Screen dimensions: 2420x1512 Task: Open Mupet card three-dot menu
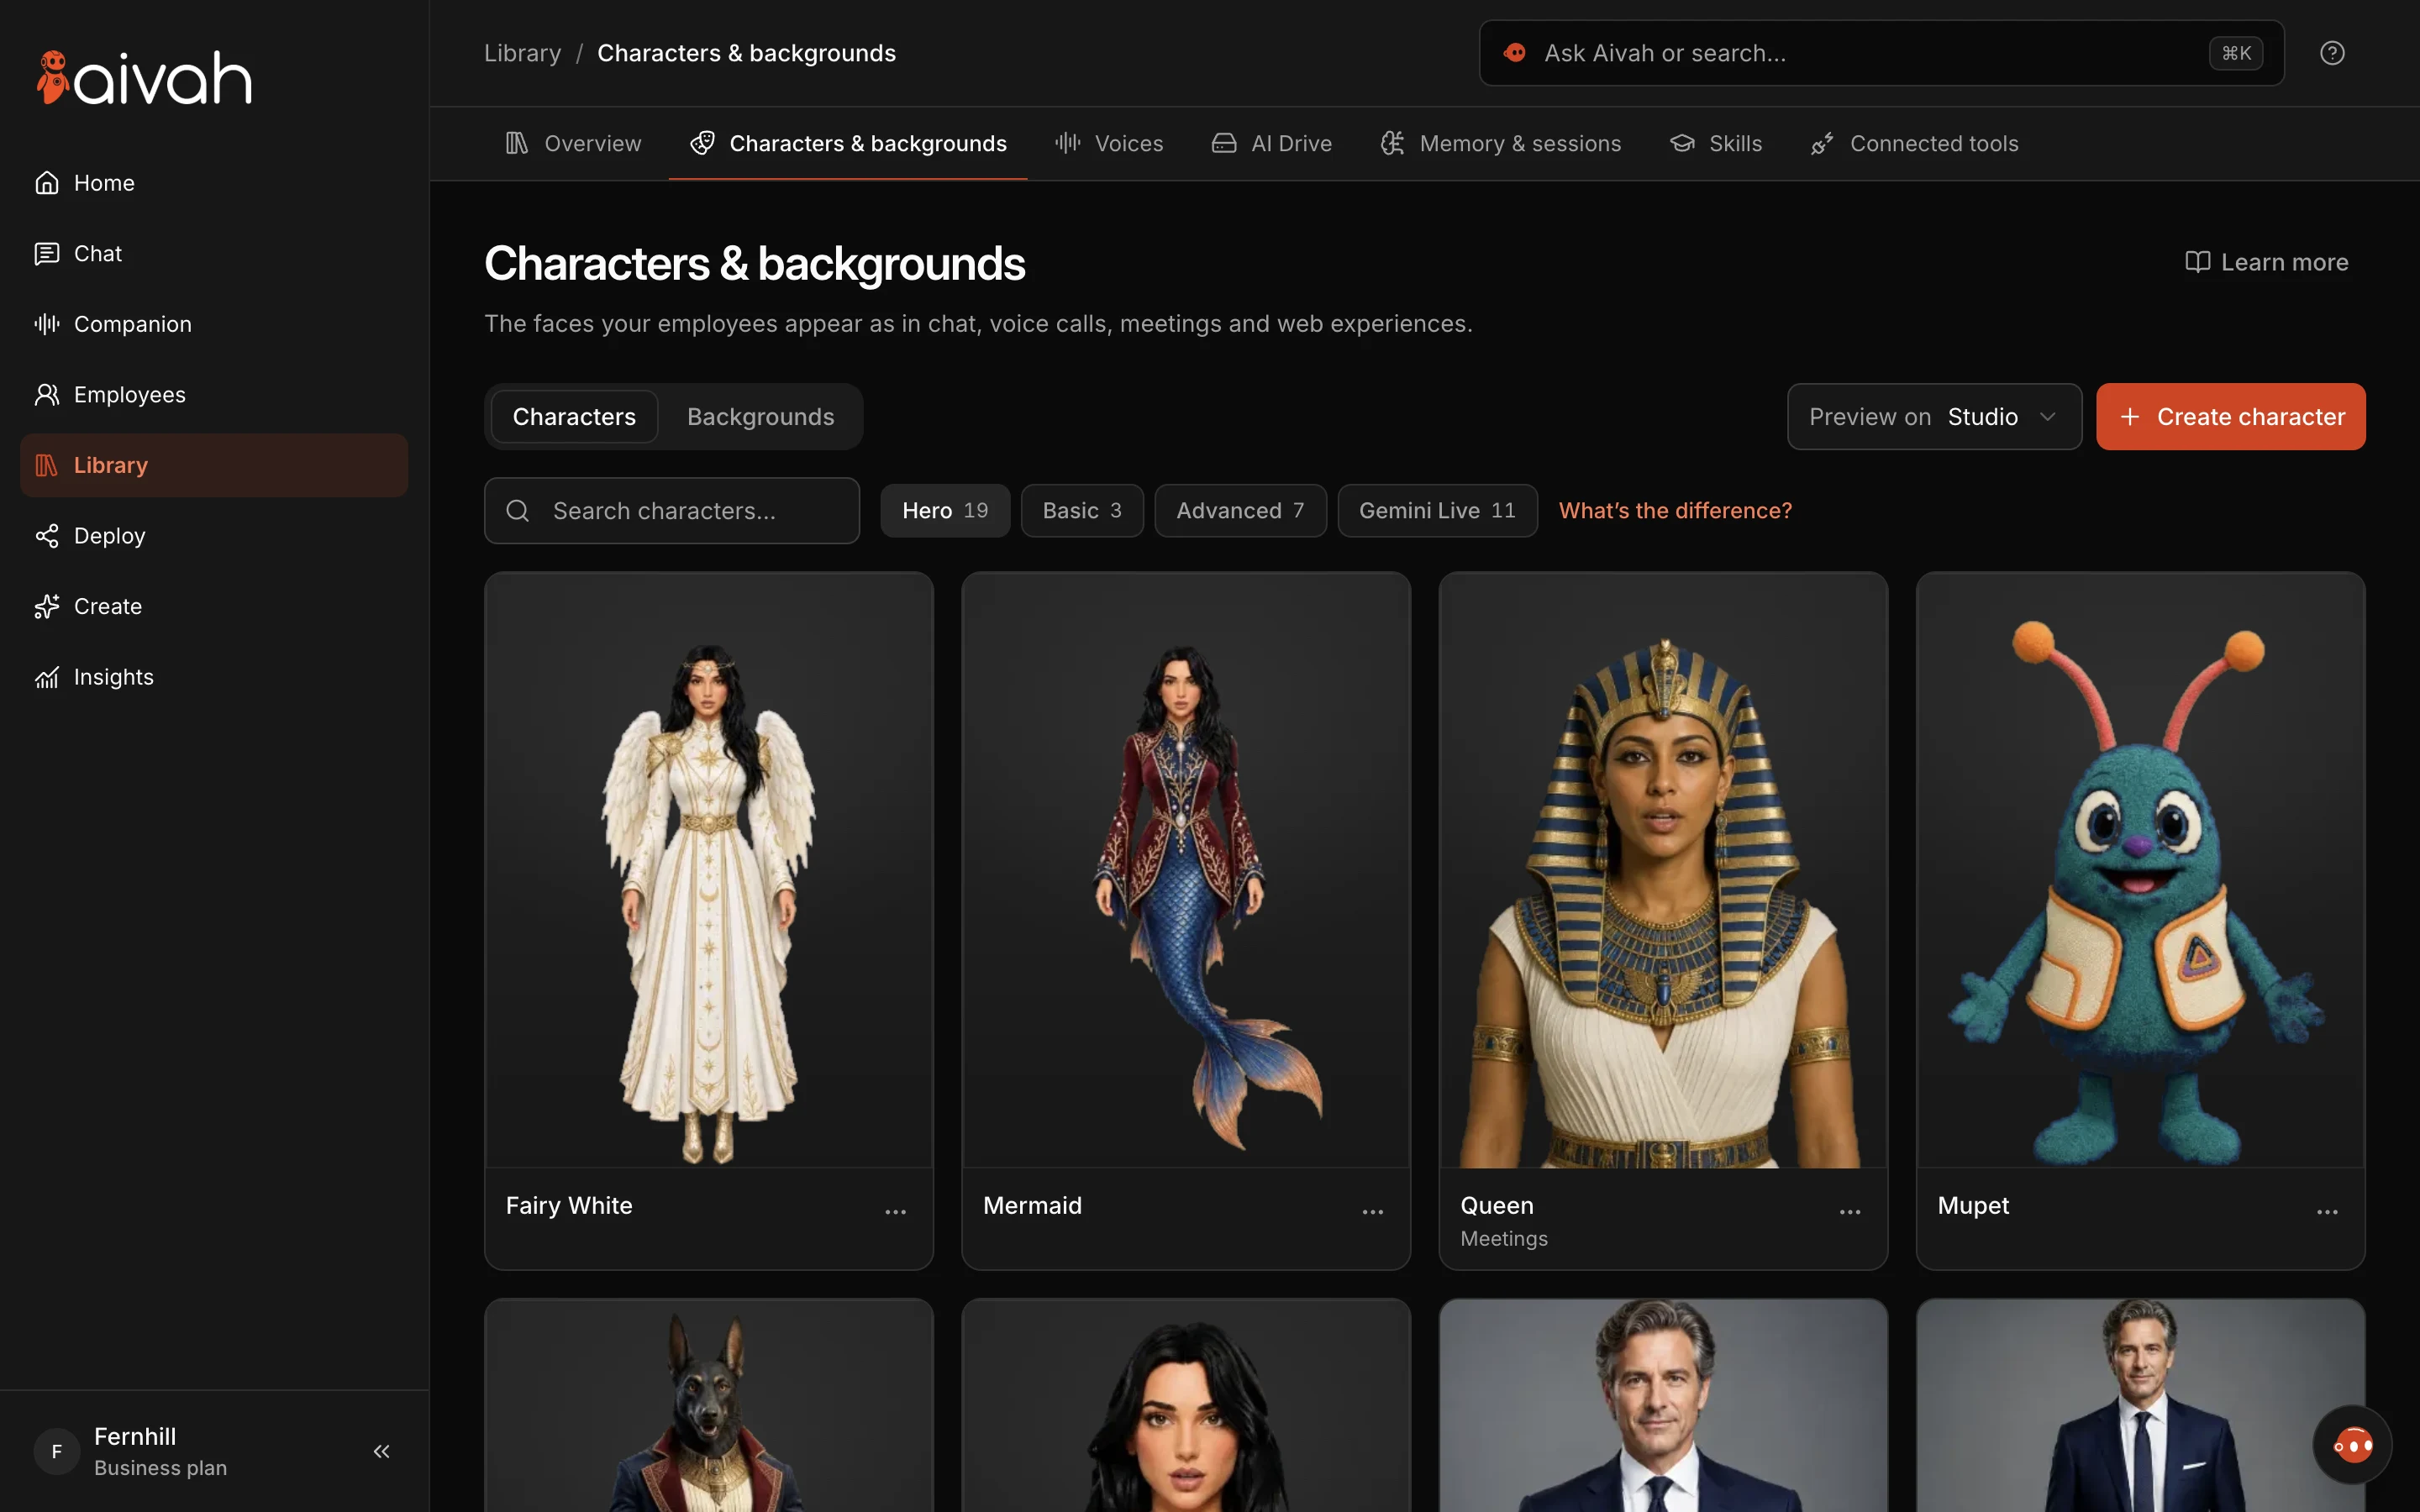pos(2327,1211)
